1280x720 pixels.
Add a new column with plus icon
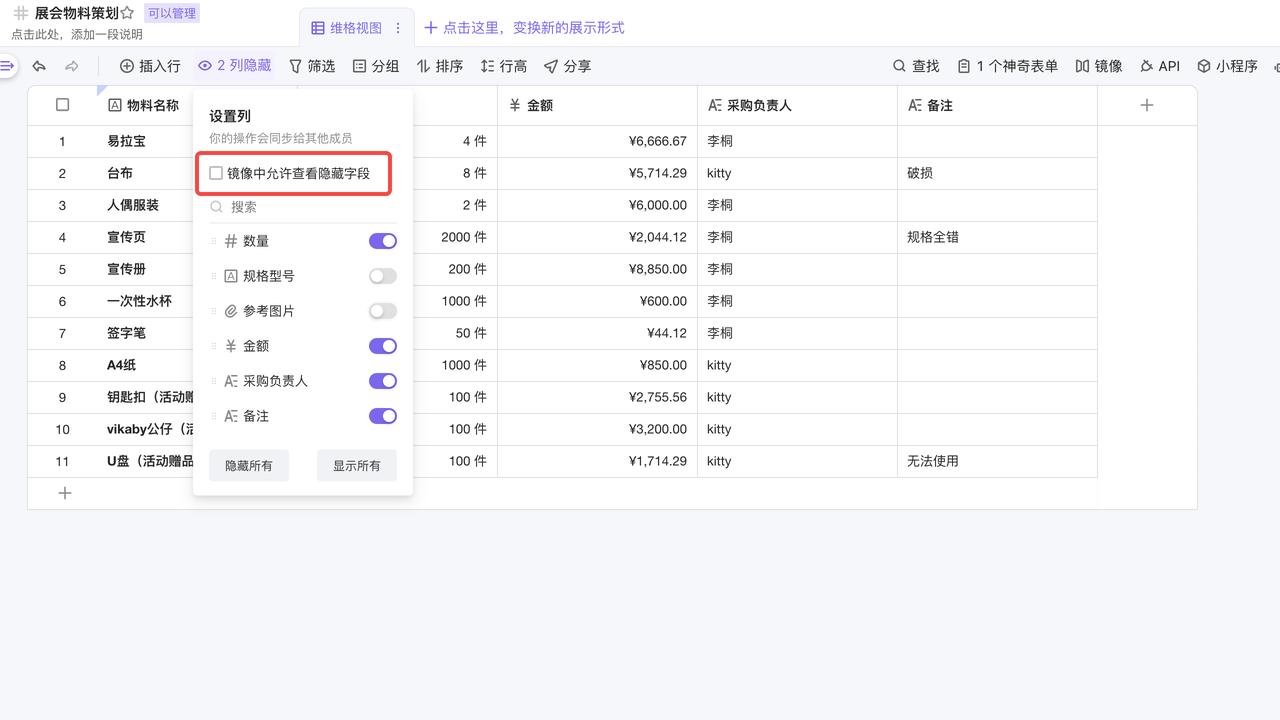pos(1147,105)
